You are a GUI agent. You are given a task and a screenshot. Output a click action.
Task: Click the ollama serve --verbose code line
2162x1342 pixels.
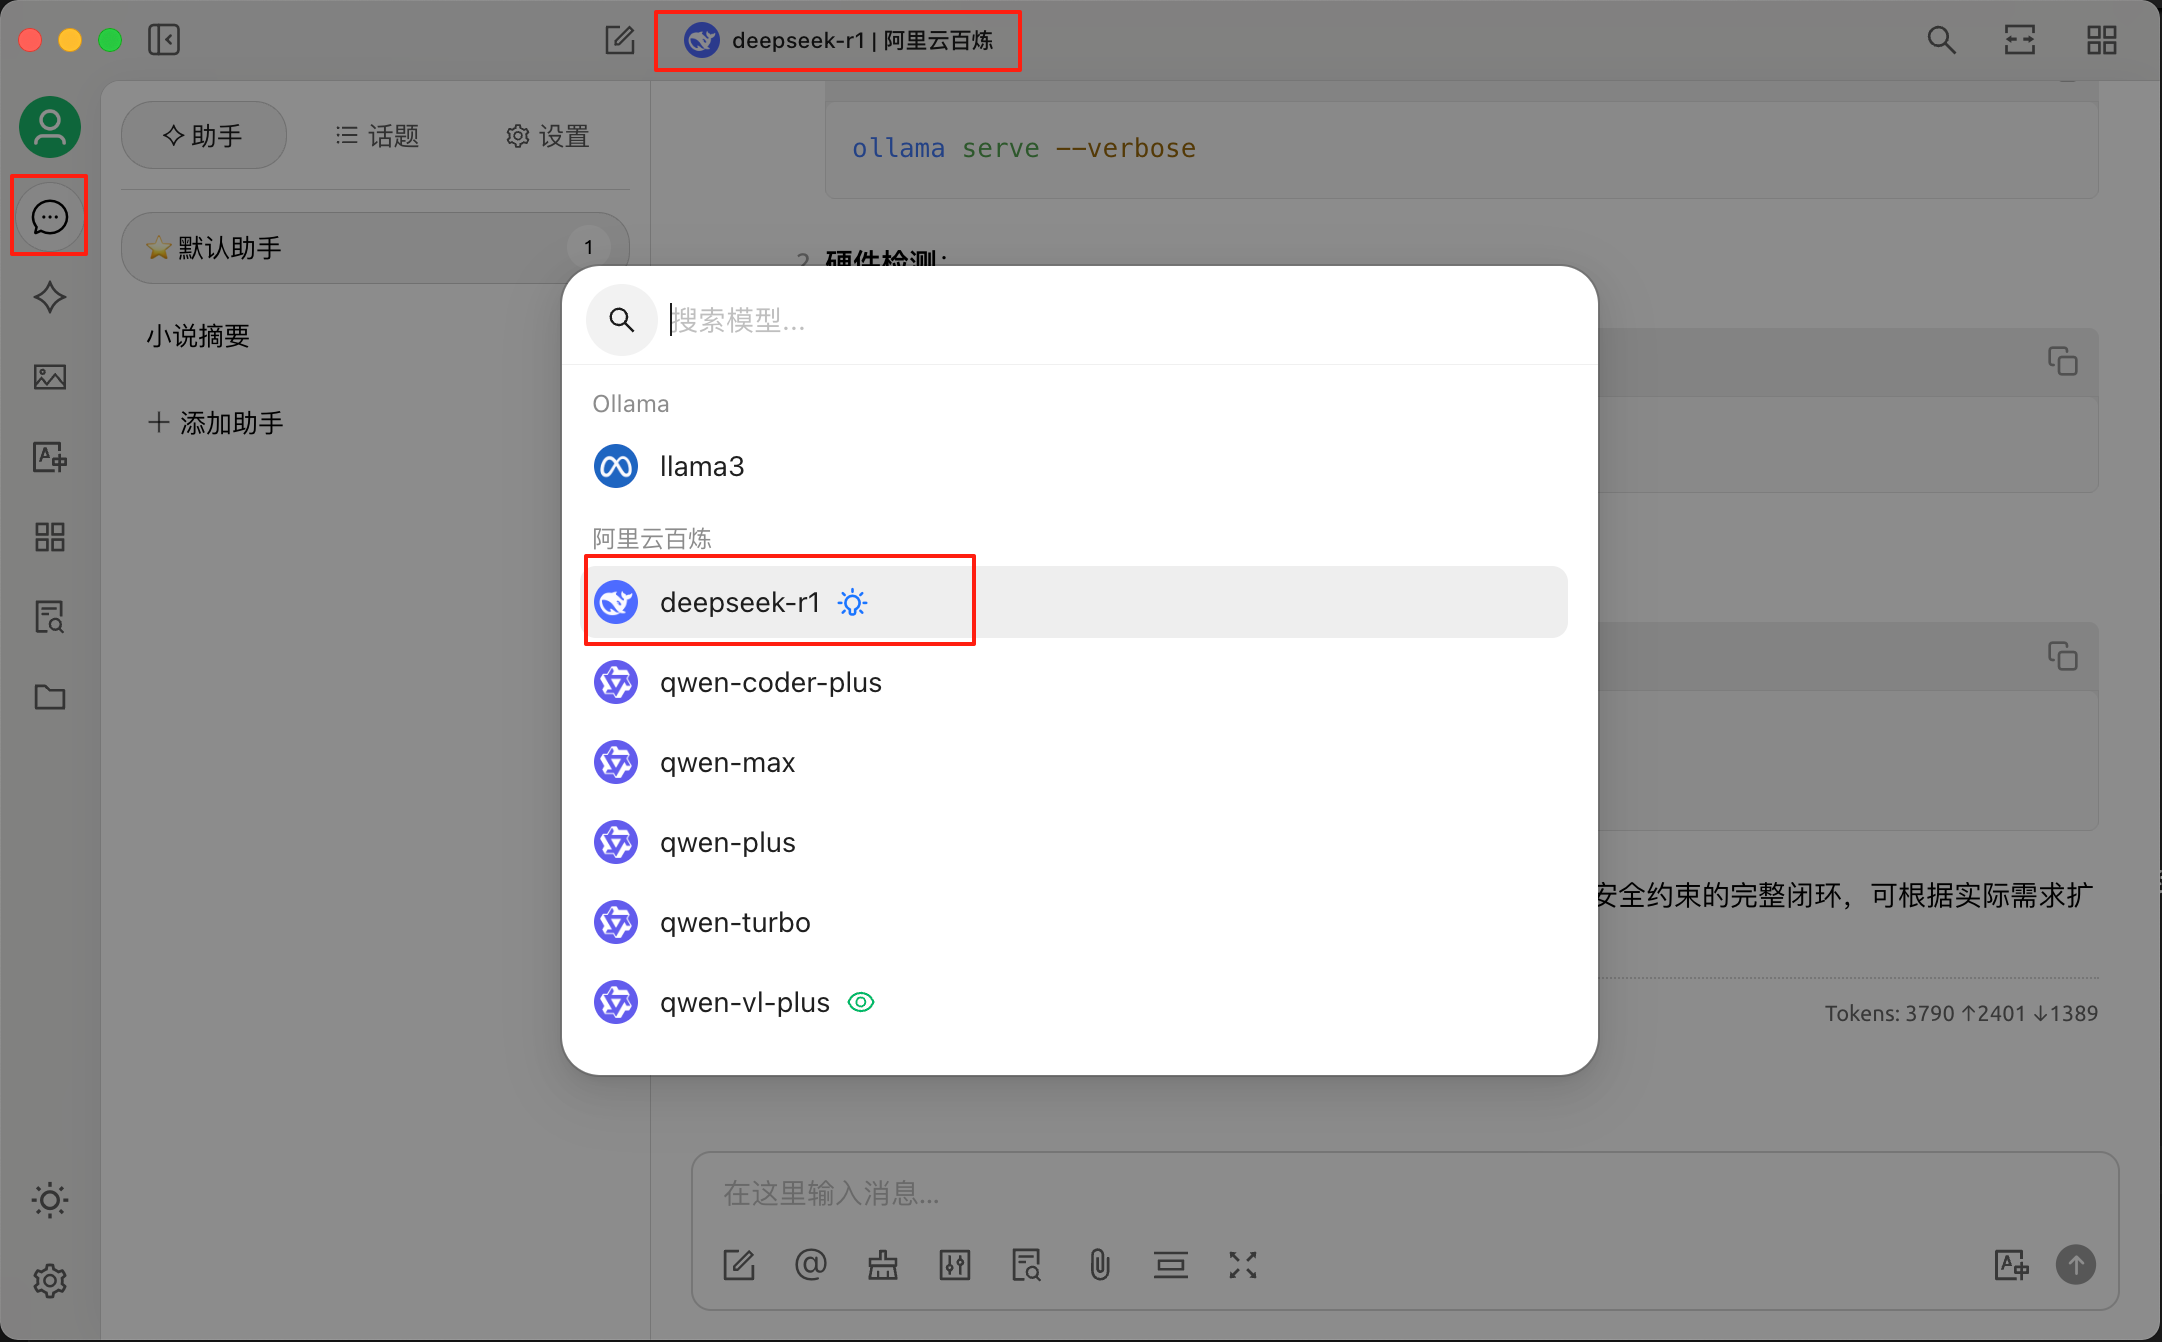pyautogui.click(x=1024, y=148)
